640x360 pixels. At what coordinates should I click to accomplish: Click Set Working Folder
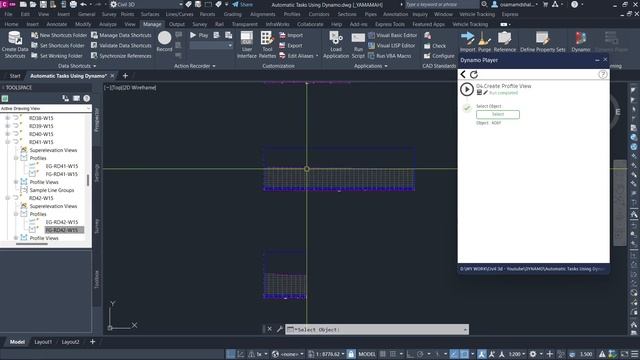point(57,56)
